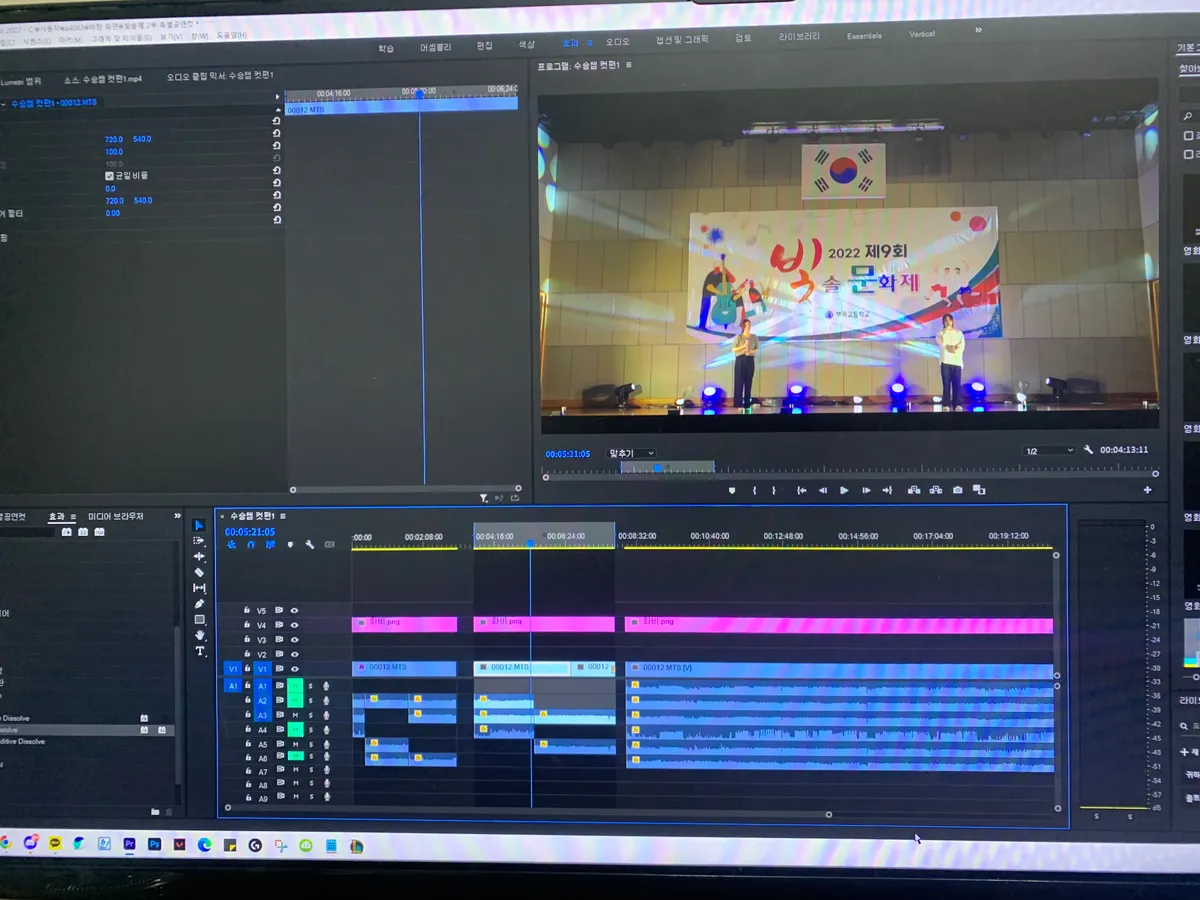The image size is (1200, 900).
Task: Open Program monitor settings wrench
Action: tap(1088, 451)
